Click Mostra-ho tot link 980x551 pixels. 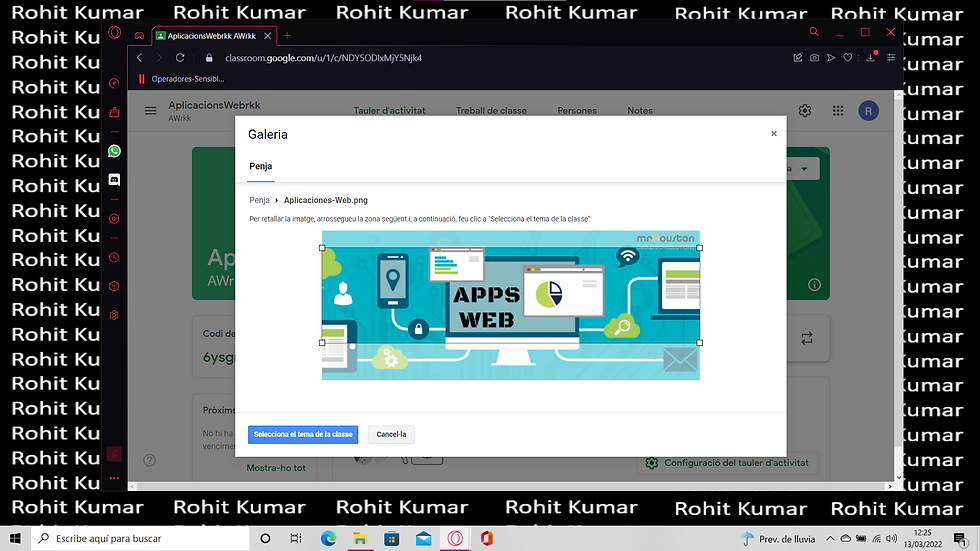tap(276, 468)
